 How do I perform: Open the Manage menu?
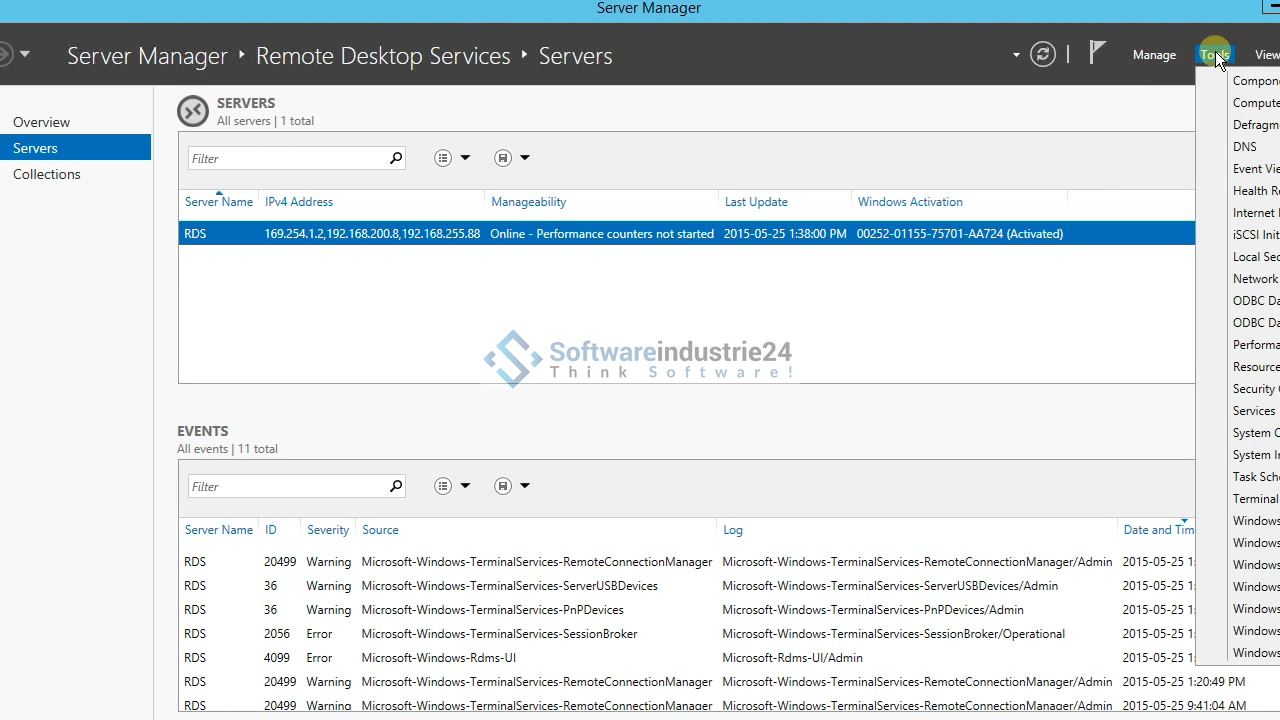click(1154, 55)
